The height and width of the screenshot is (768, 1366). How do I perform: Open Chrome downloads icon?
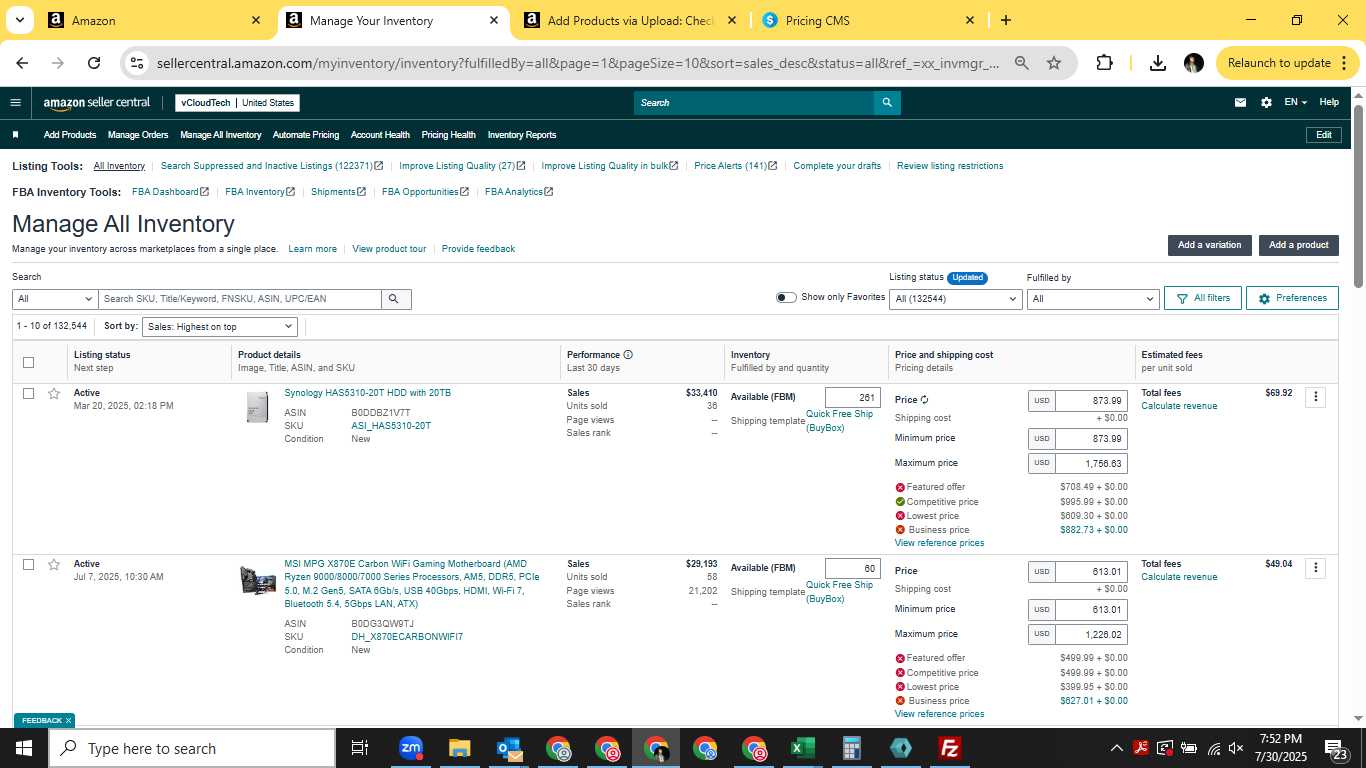point(1157,63)
